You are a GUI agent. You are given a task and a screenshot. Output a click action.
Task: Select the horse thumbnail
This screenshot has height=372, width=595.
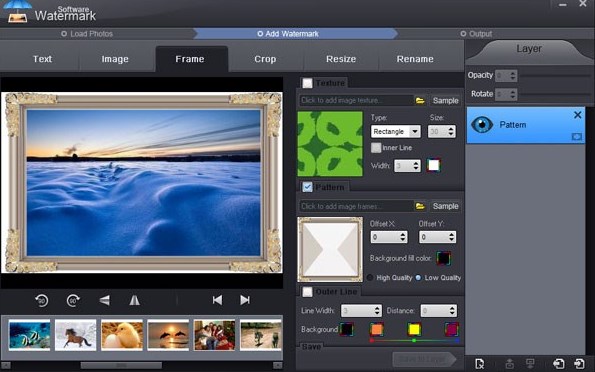click(76, 334)
